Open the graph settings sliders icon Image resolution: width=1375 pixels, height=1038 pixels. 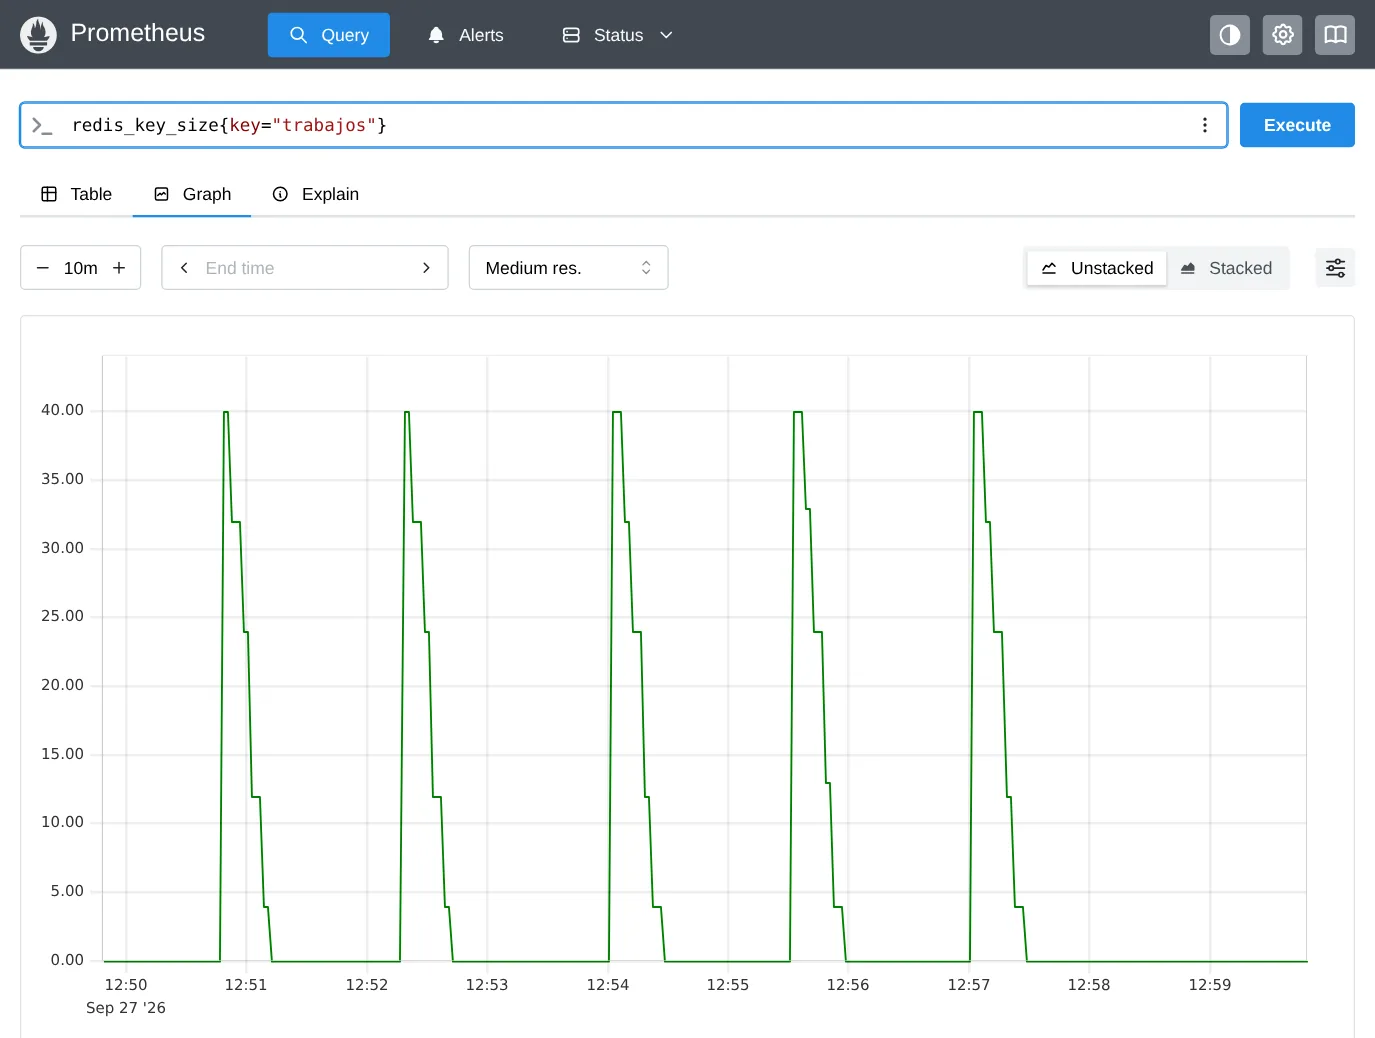coord(1335,268)
